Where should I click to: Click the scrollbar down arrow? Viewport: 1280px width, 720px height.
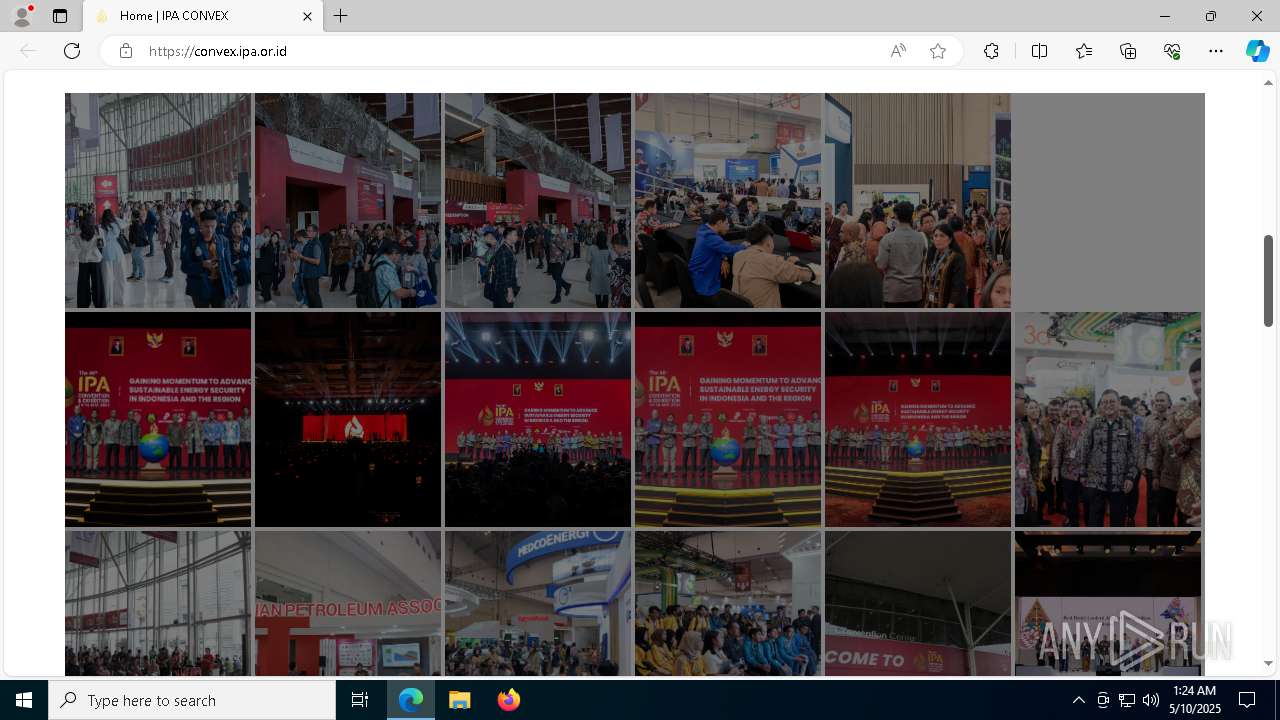(1268, 663)
